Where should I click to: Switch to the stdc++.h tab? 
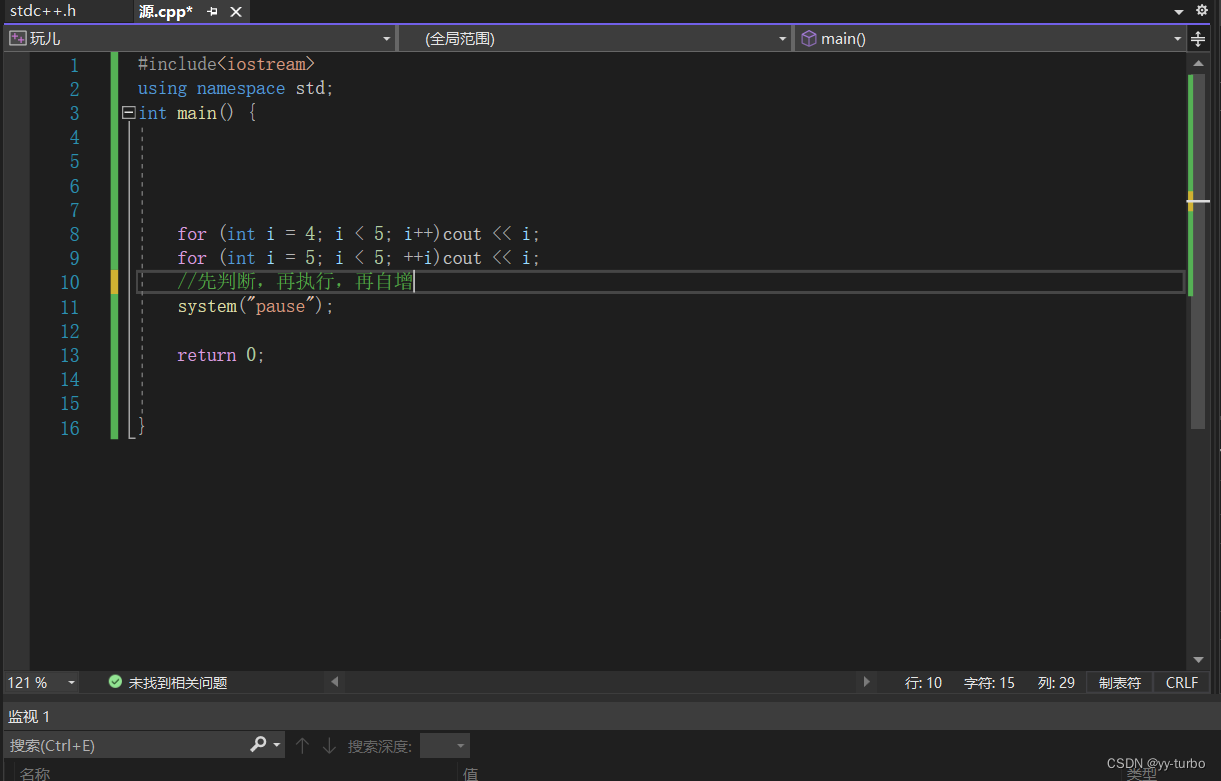pos(42,11)
